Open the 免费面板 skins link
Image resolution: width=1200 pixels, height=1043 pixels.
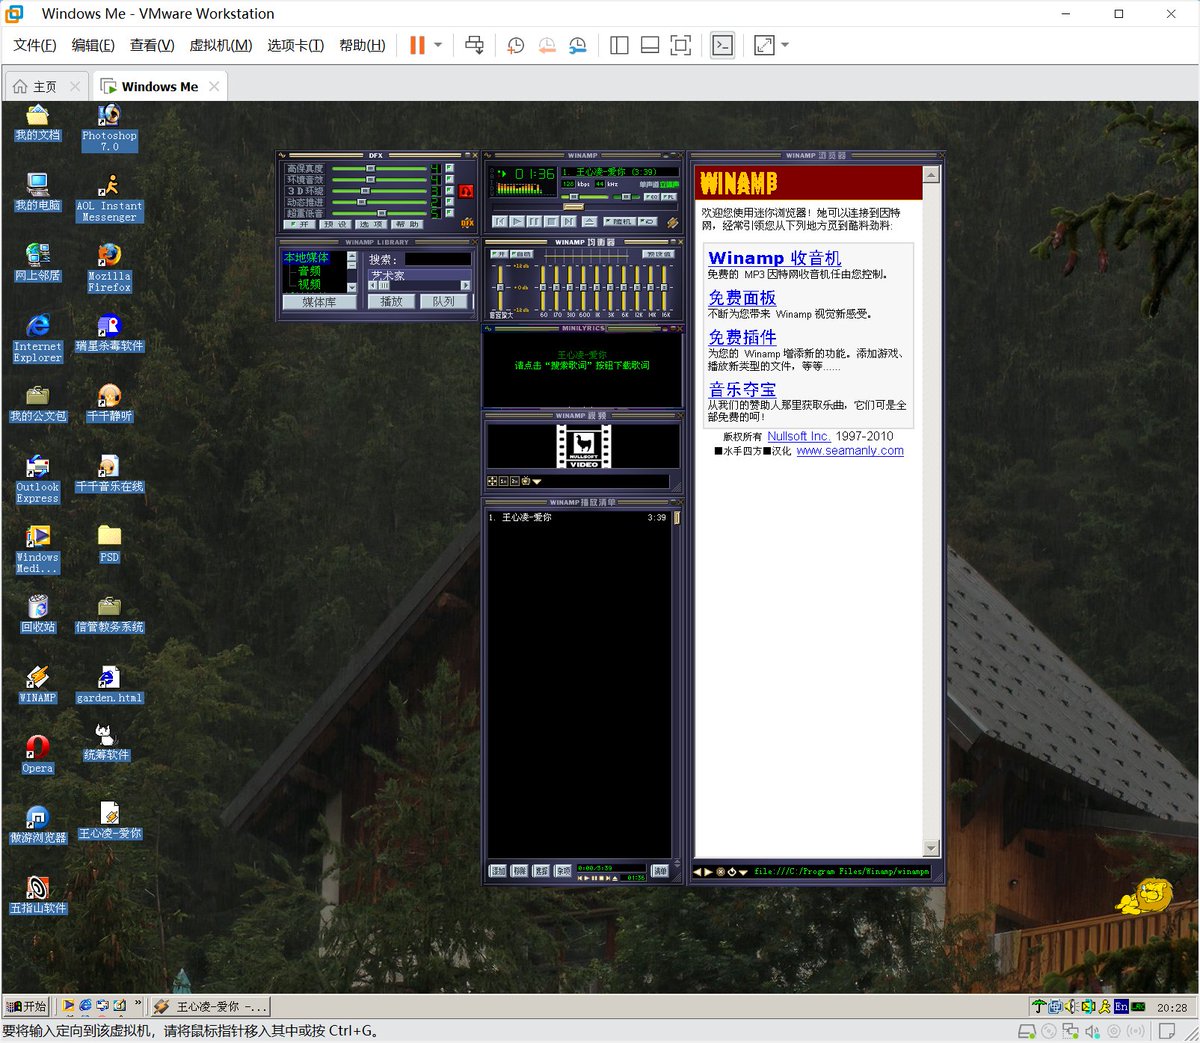tap(742, 298)
